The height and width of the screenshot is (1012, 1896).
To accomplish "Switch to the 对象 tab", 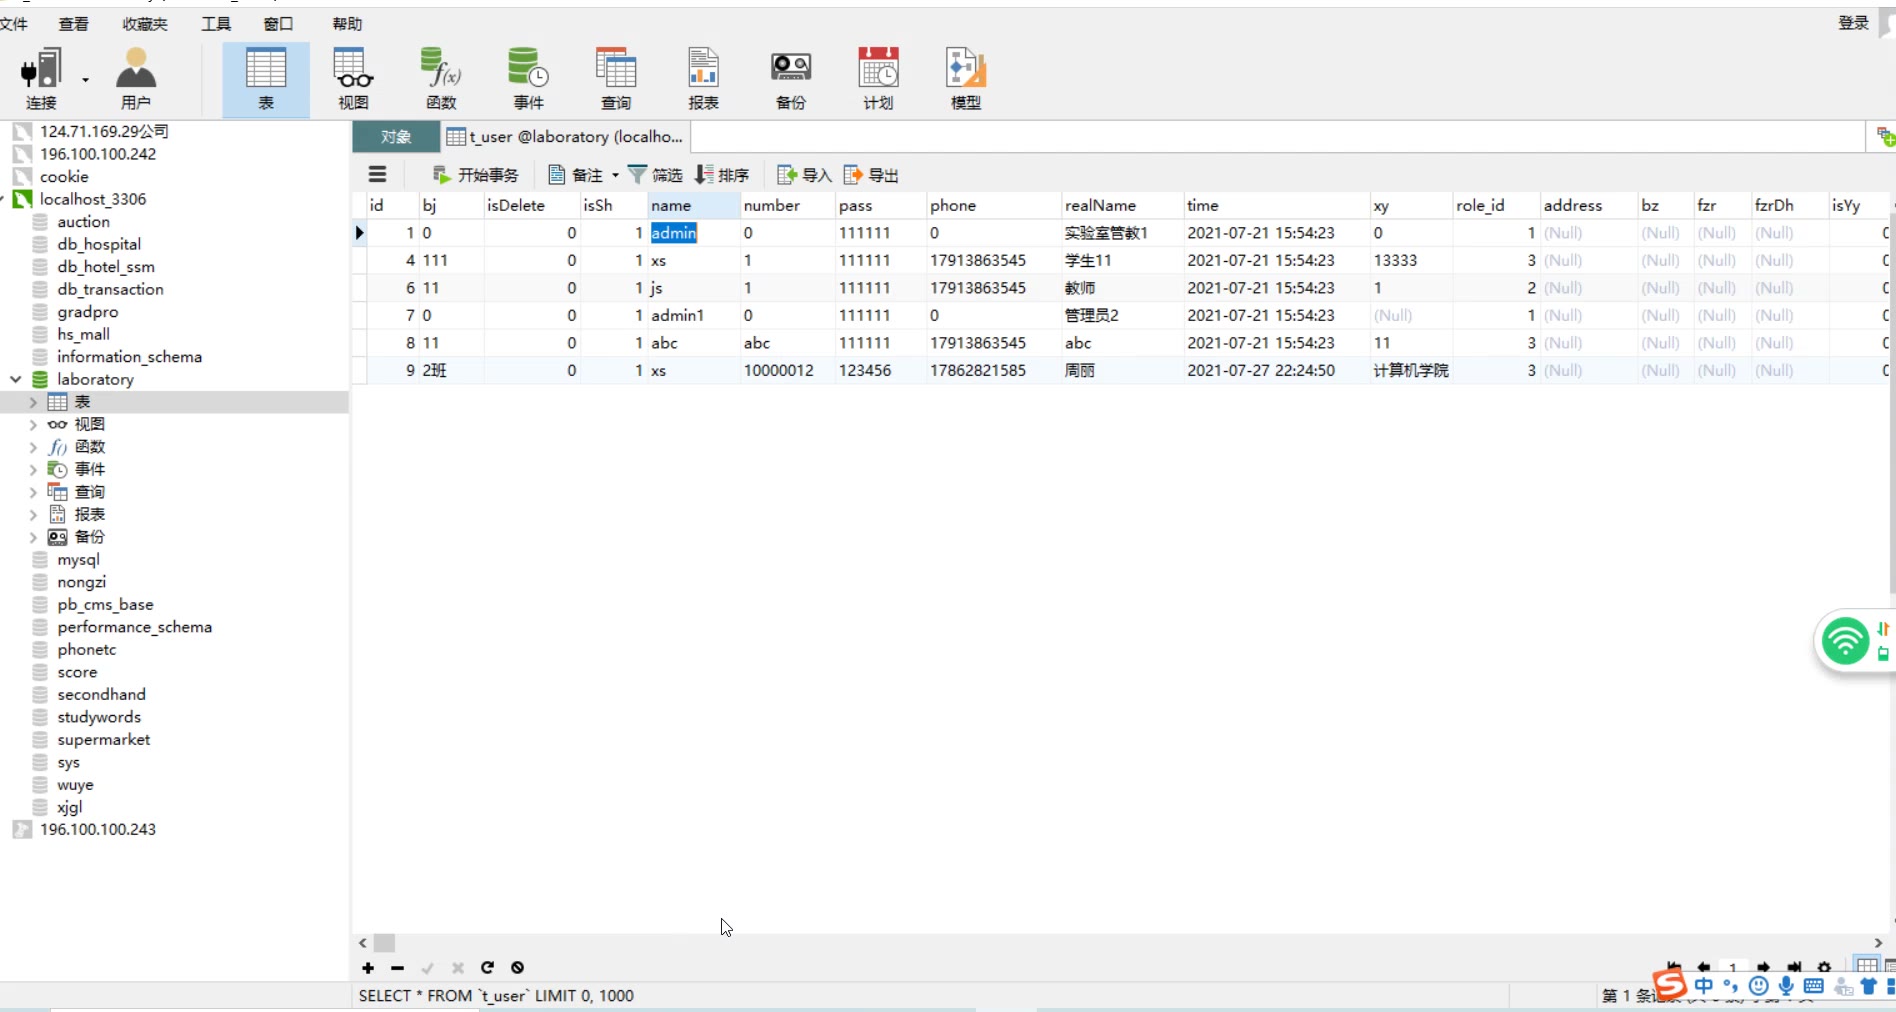I will pyautogui.click(x=396, y=137).
